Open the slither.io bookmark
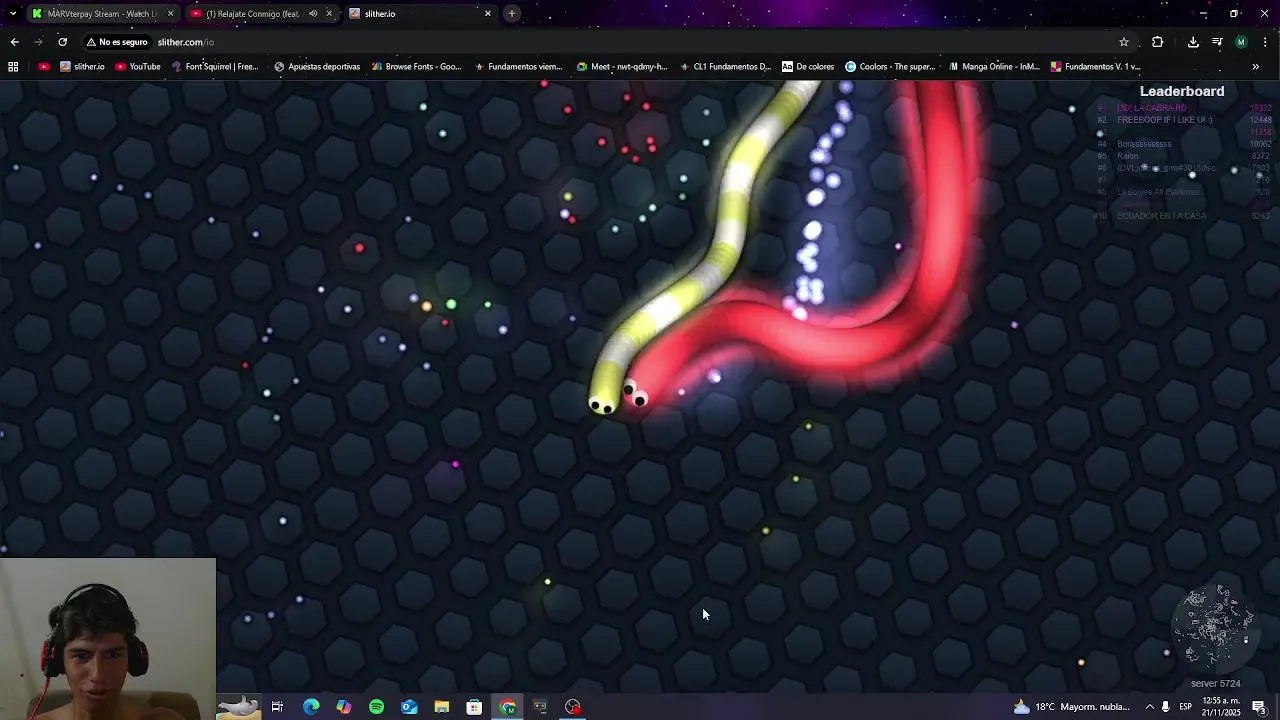 pyautogui.click(x=82, y=67)
